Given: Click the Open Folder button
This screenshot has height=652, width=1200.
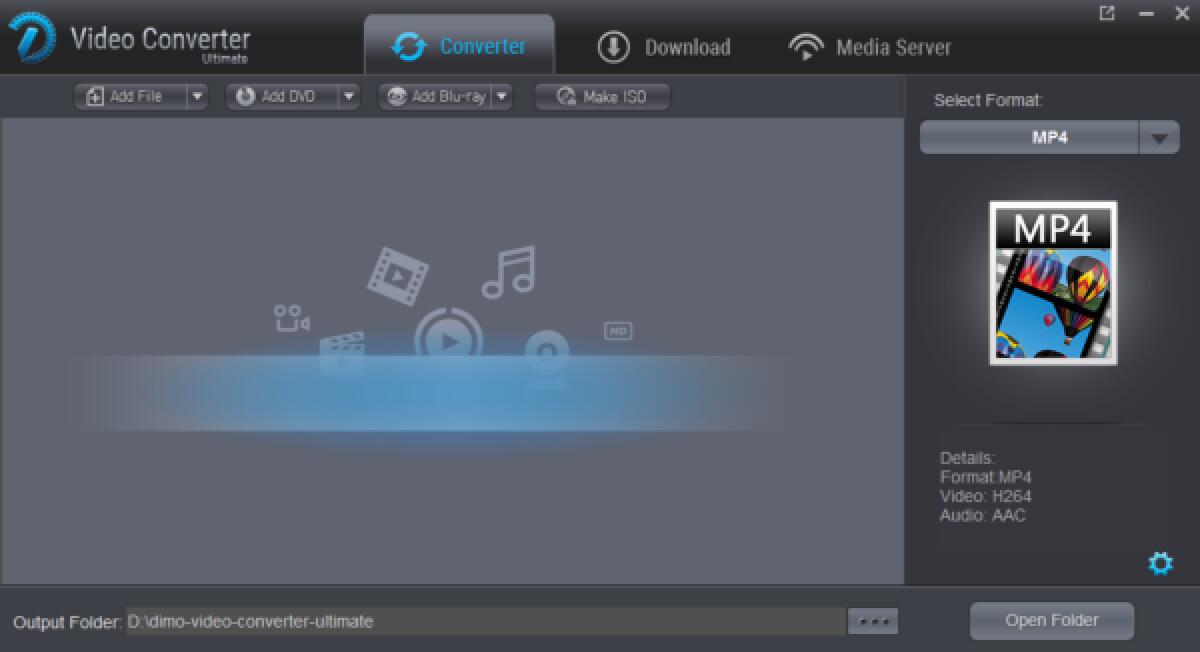Looking at the screenshot, I should pyautogui.click(x=1051, y=620).
